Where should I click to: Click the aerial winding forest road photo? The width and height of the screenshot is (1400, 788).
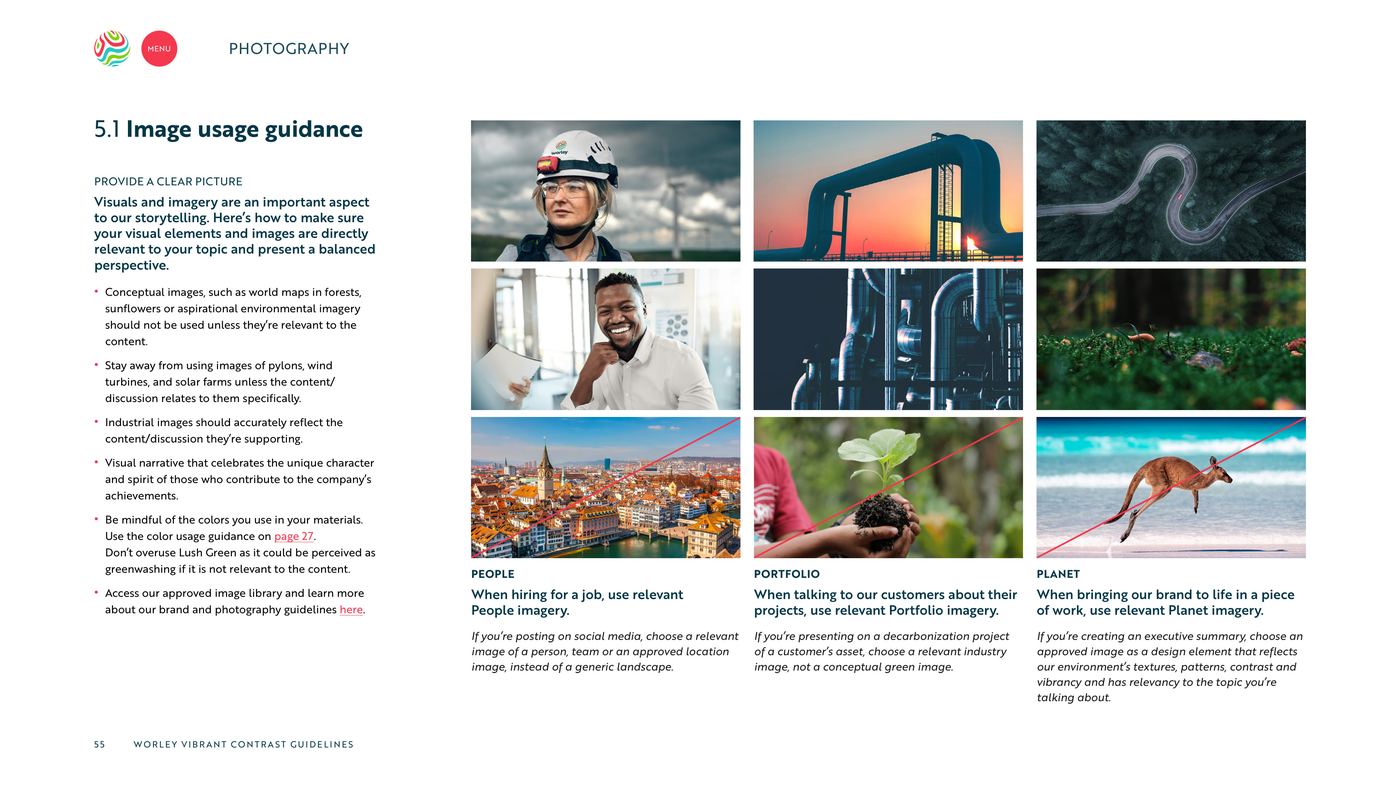(x=1171, y=191)
